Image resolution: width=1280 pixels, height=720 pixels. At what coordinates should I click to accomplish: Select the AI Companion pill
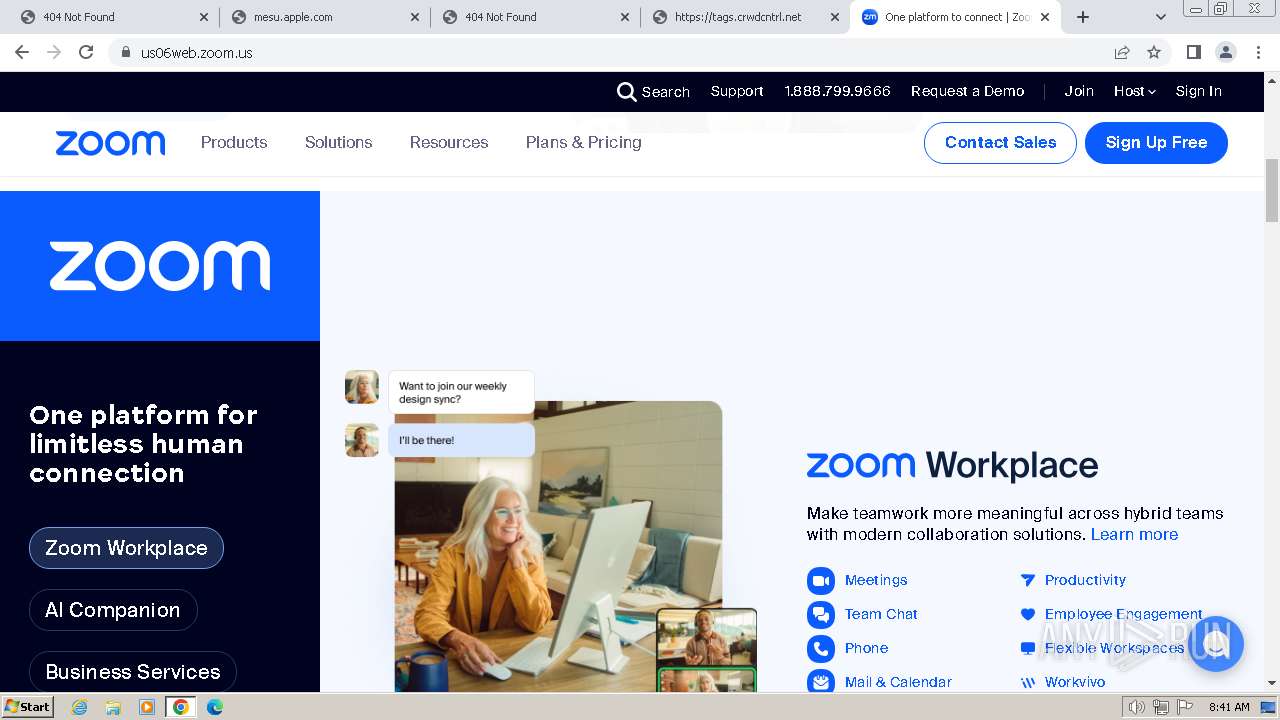click(113, 610)
